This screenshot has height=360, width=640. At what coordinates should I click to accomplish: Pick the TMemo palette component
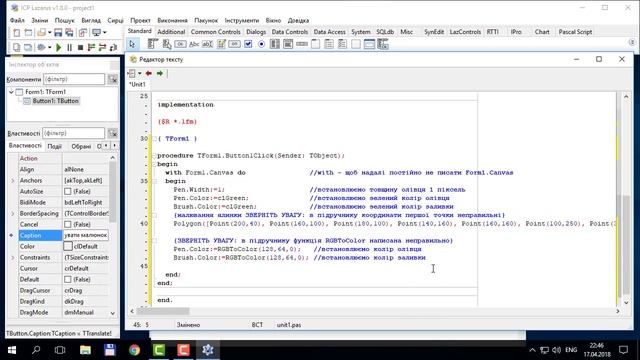point(221,44)
